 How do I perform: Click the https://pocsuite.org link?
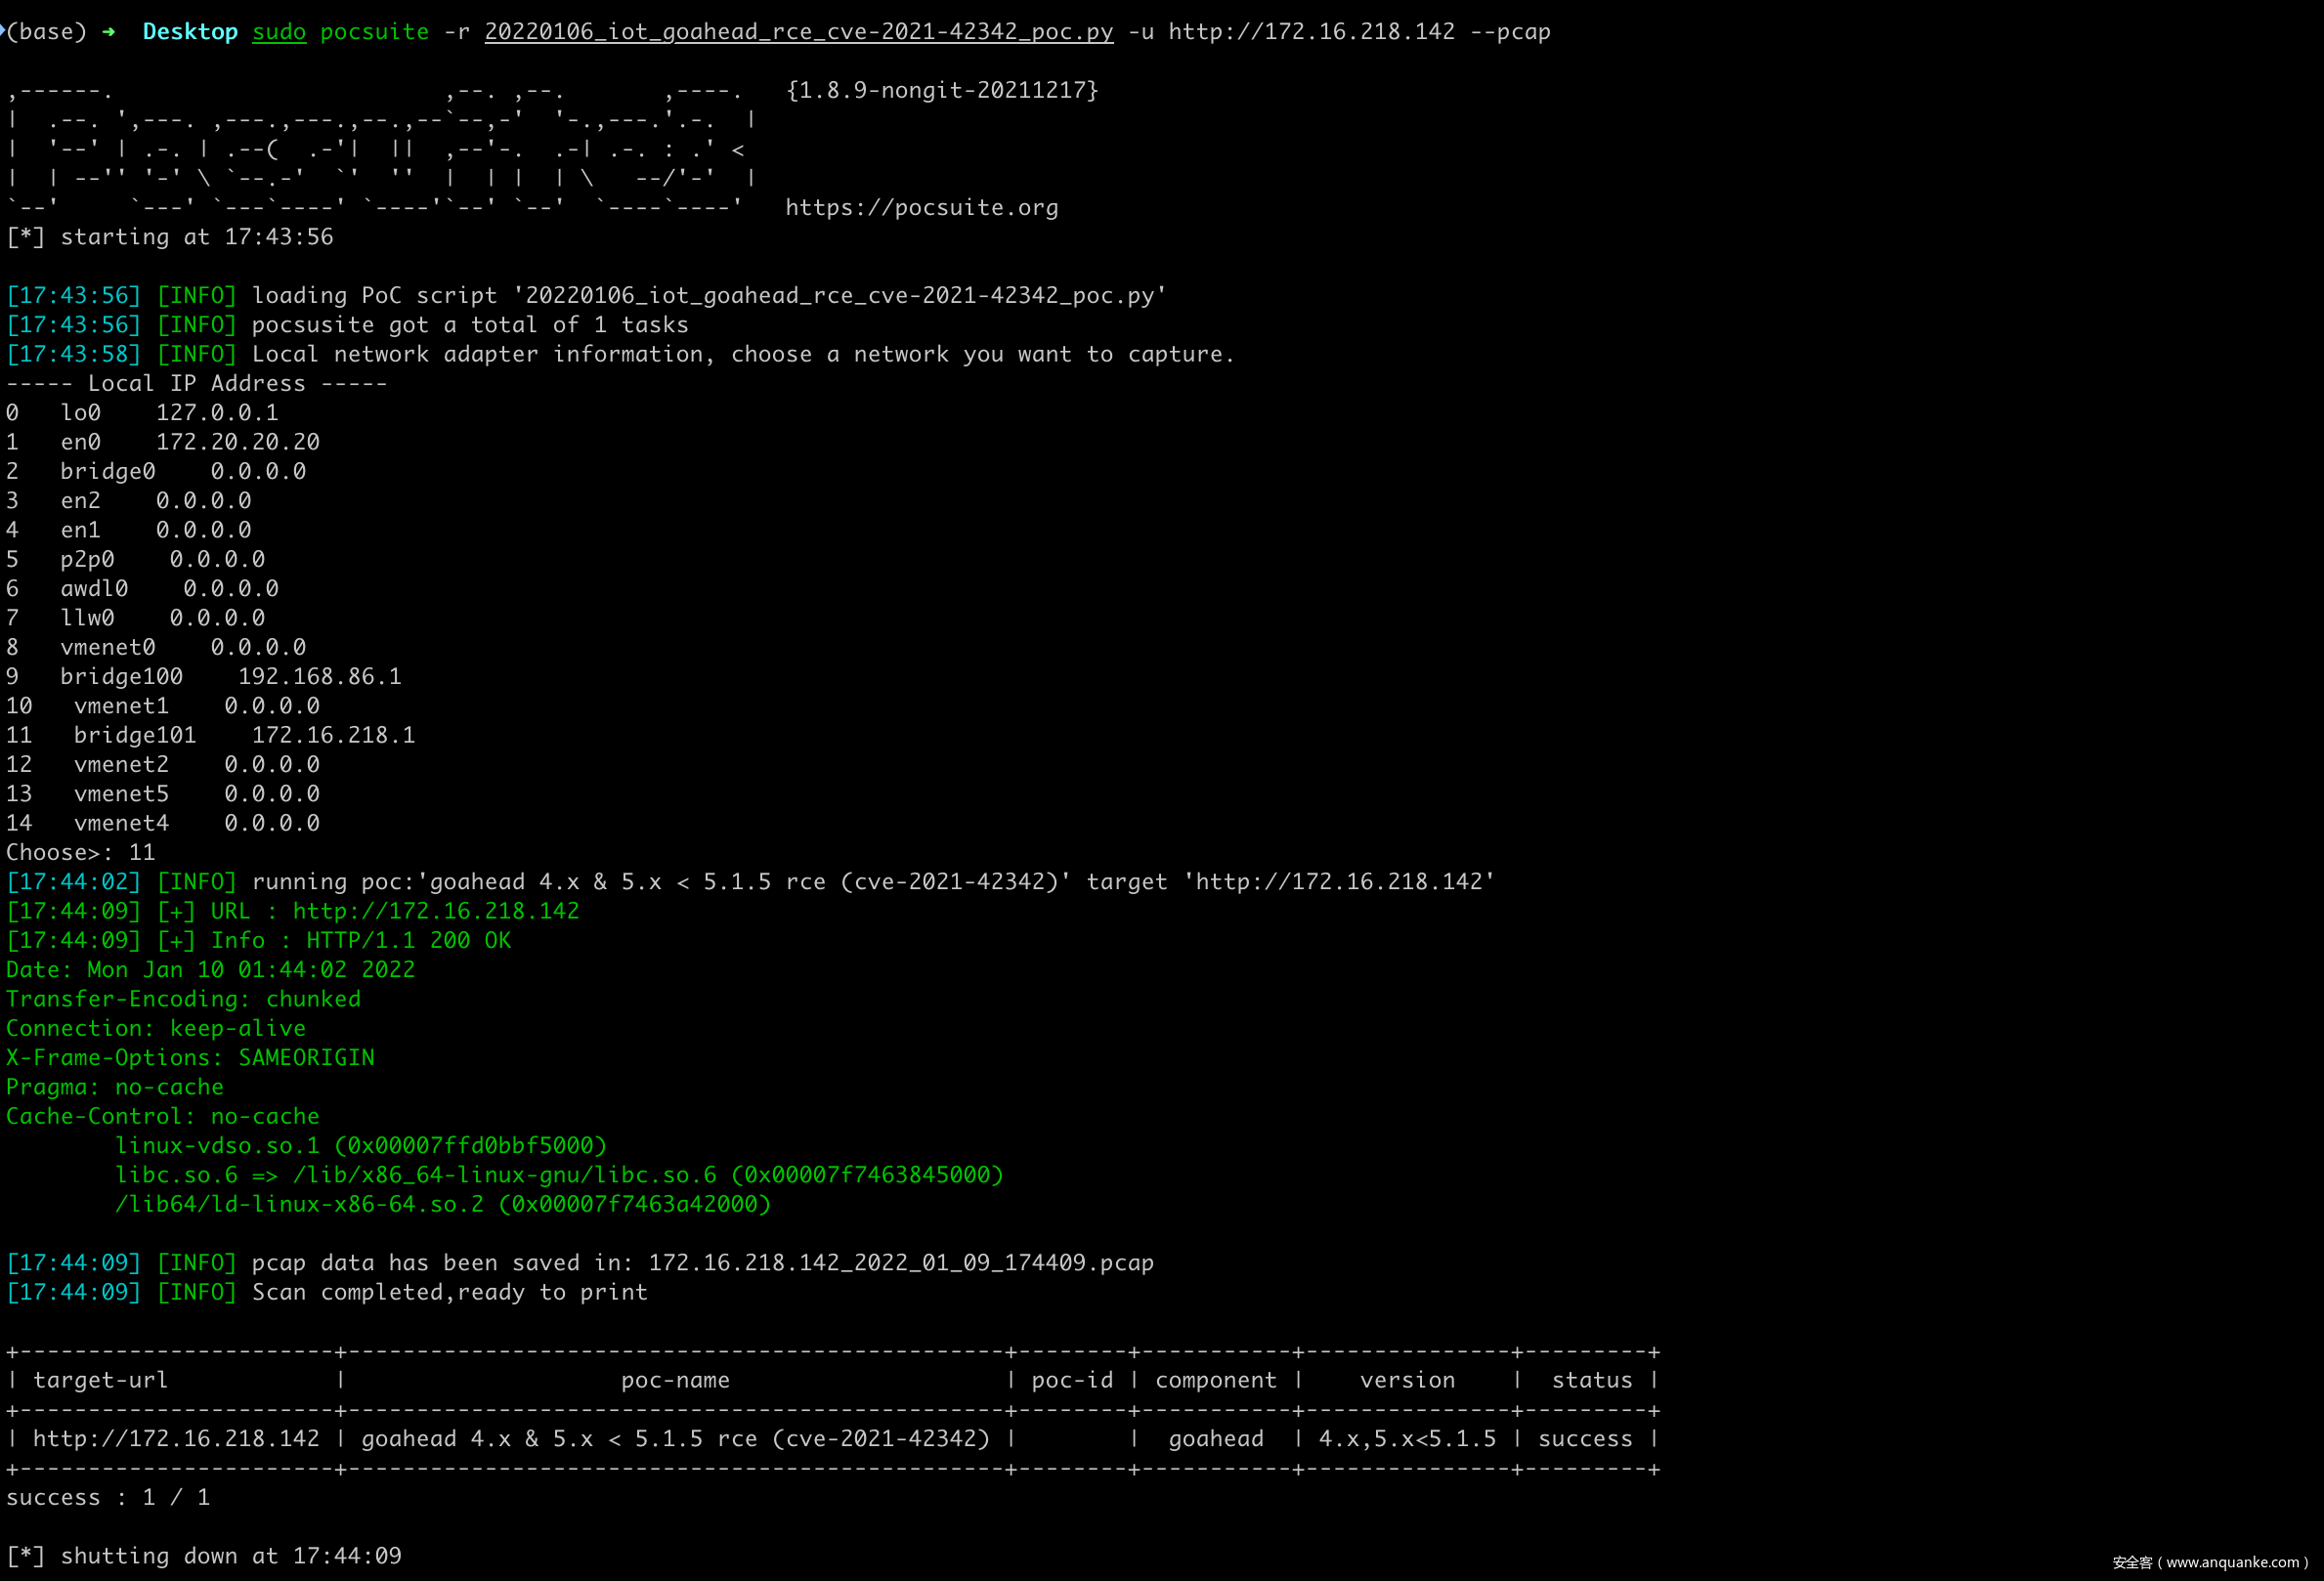(x=921, y=208)
